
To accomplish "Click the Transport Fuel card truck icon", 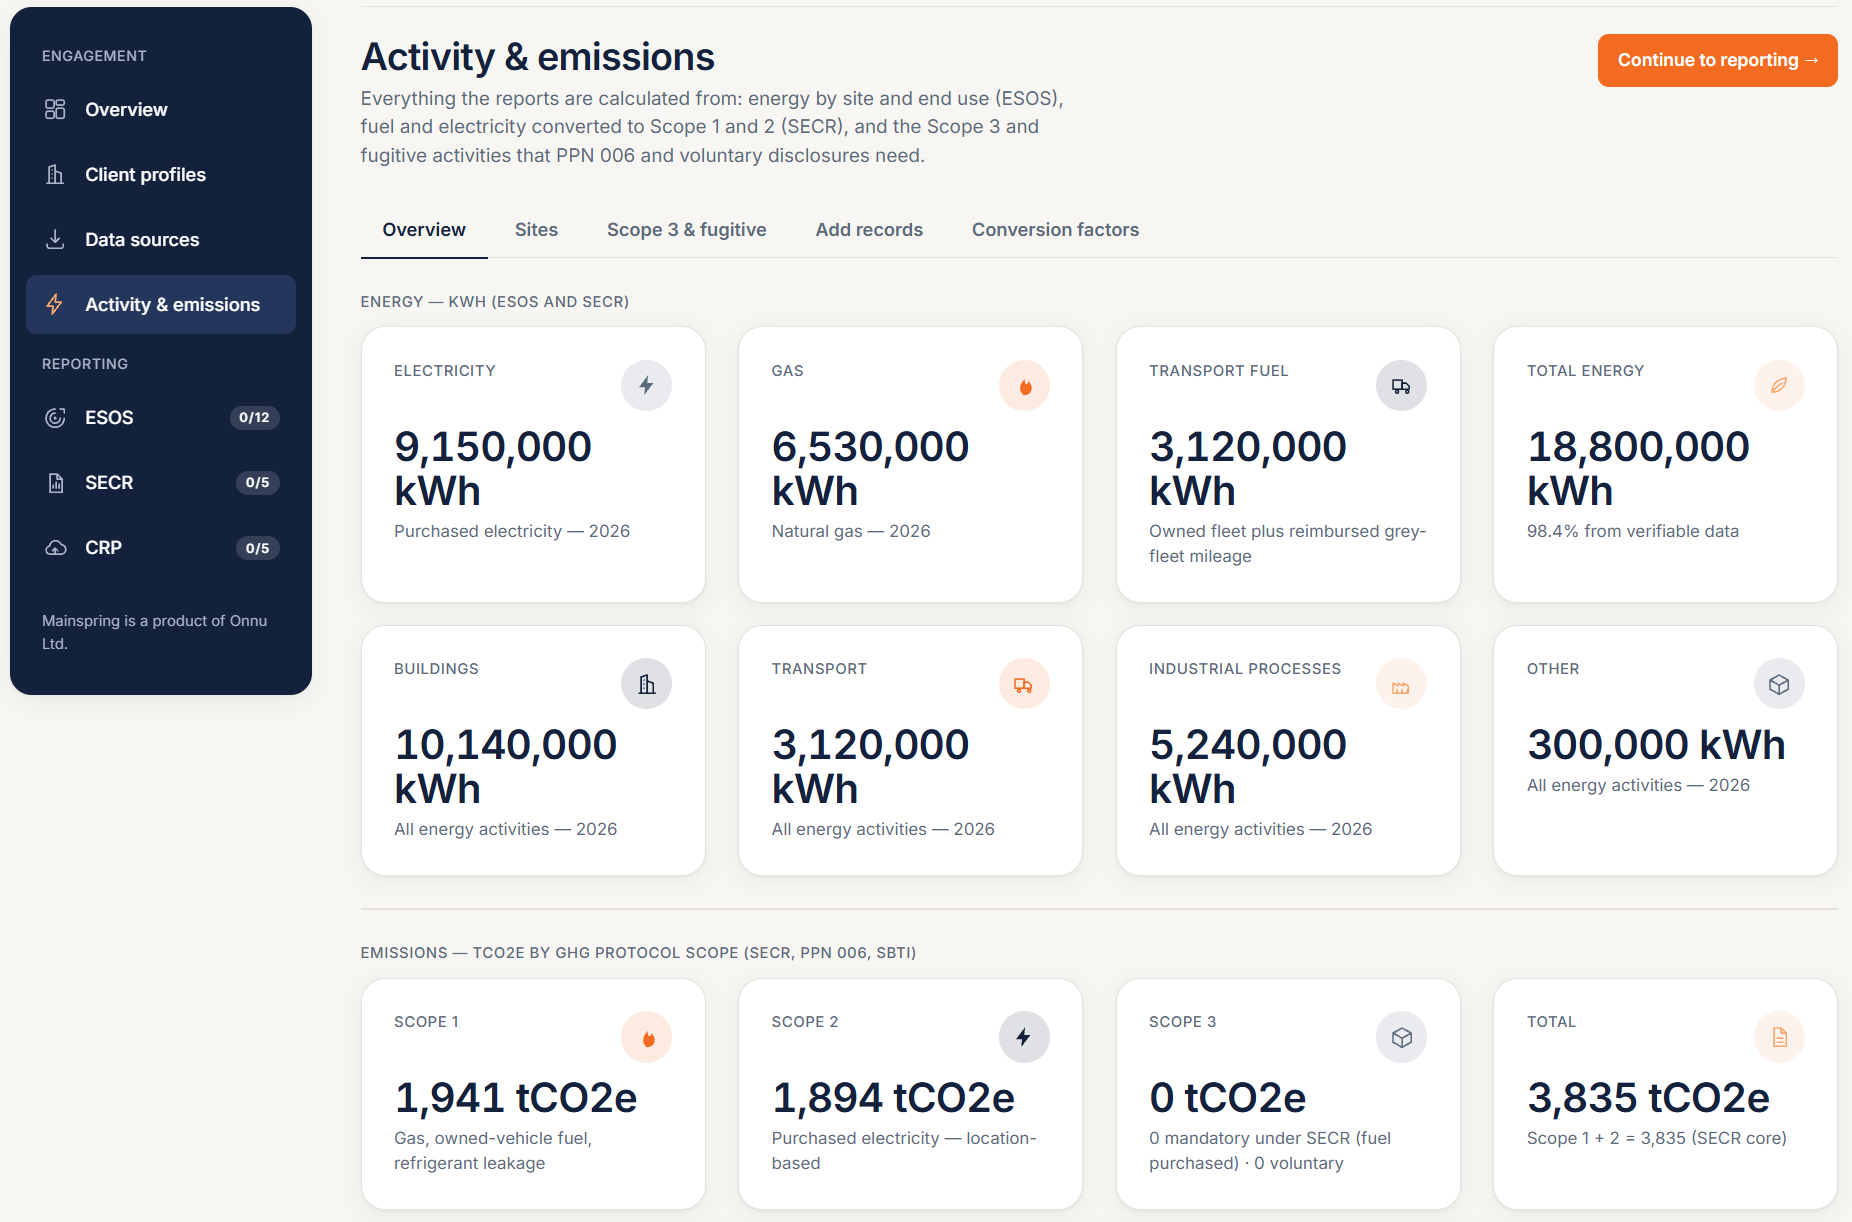I will 1401,385.
